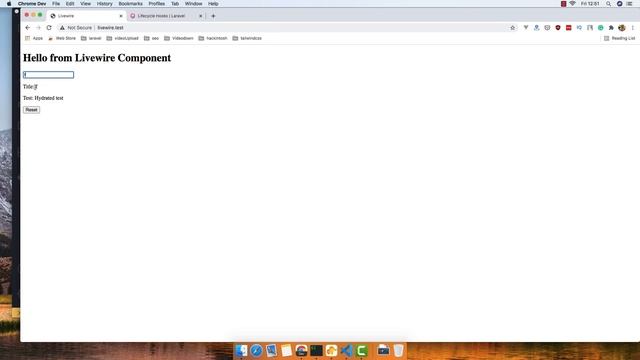Bookmark this page with the star icon
The height and width of the screenshot is (360, 640).
[x=513, y=28]
